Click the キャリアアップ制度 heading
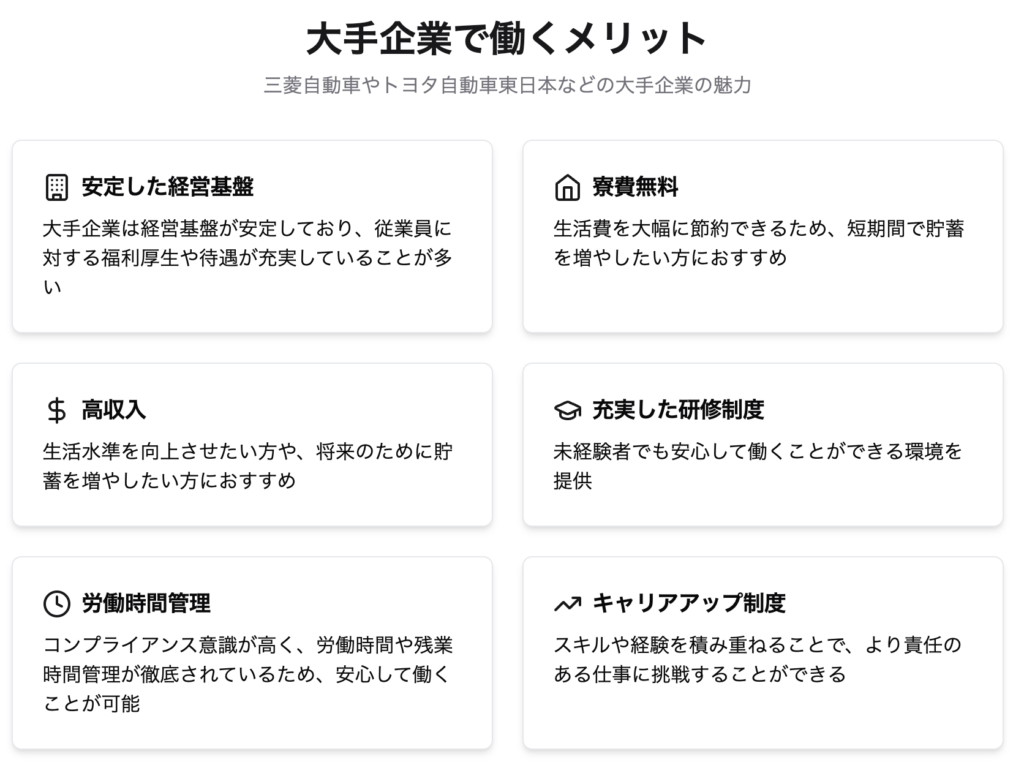Viewport: 1024px width, 773px height. (x=689, y=604)
